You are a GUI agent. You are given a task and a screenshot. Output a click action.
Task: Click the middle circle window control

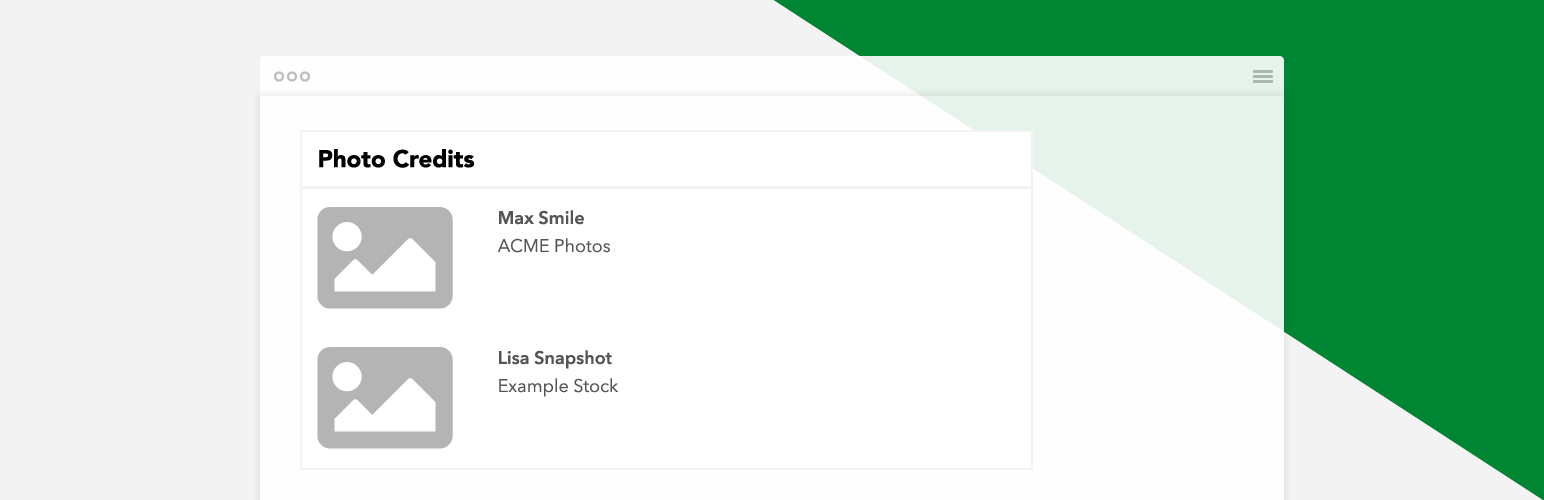(292, 76)
